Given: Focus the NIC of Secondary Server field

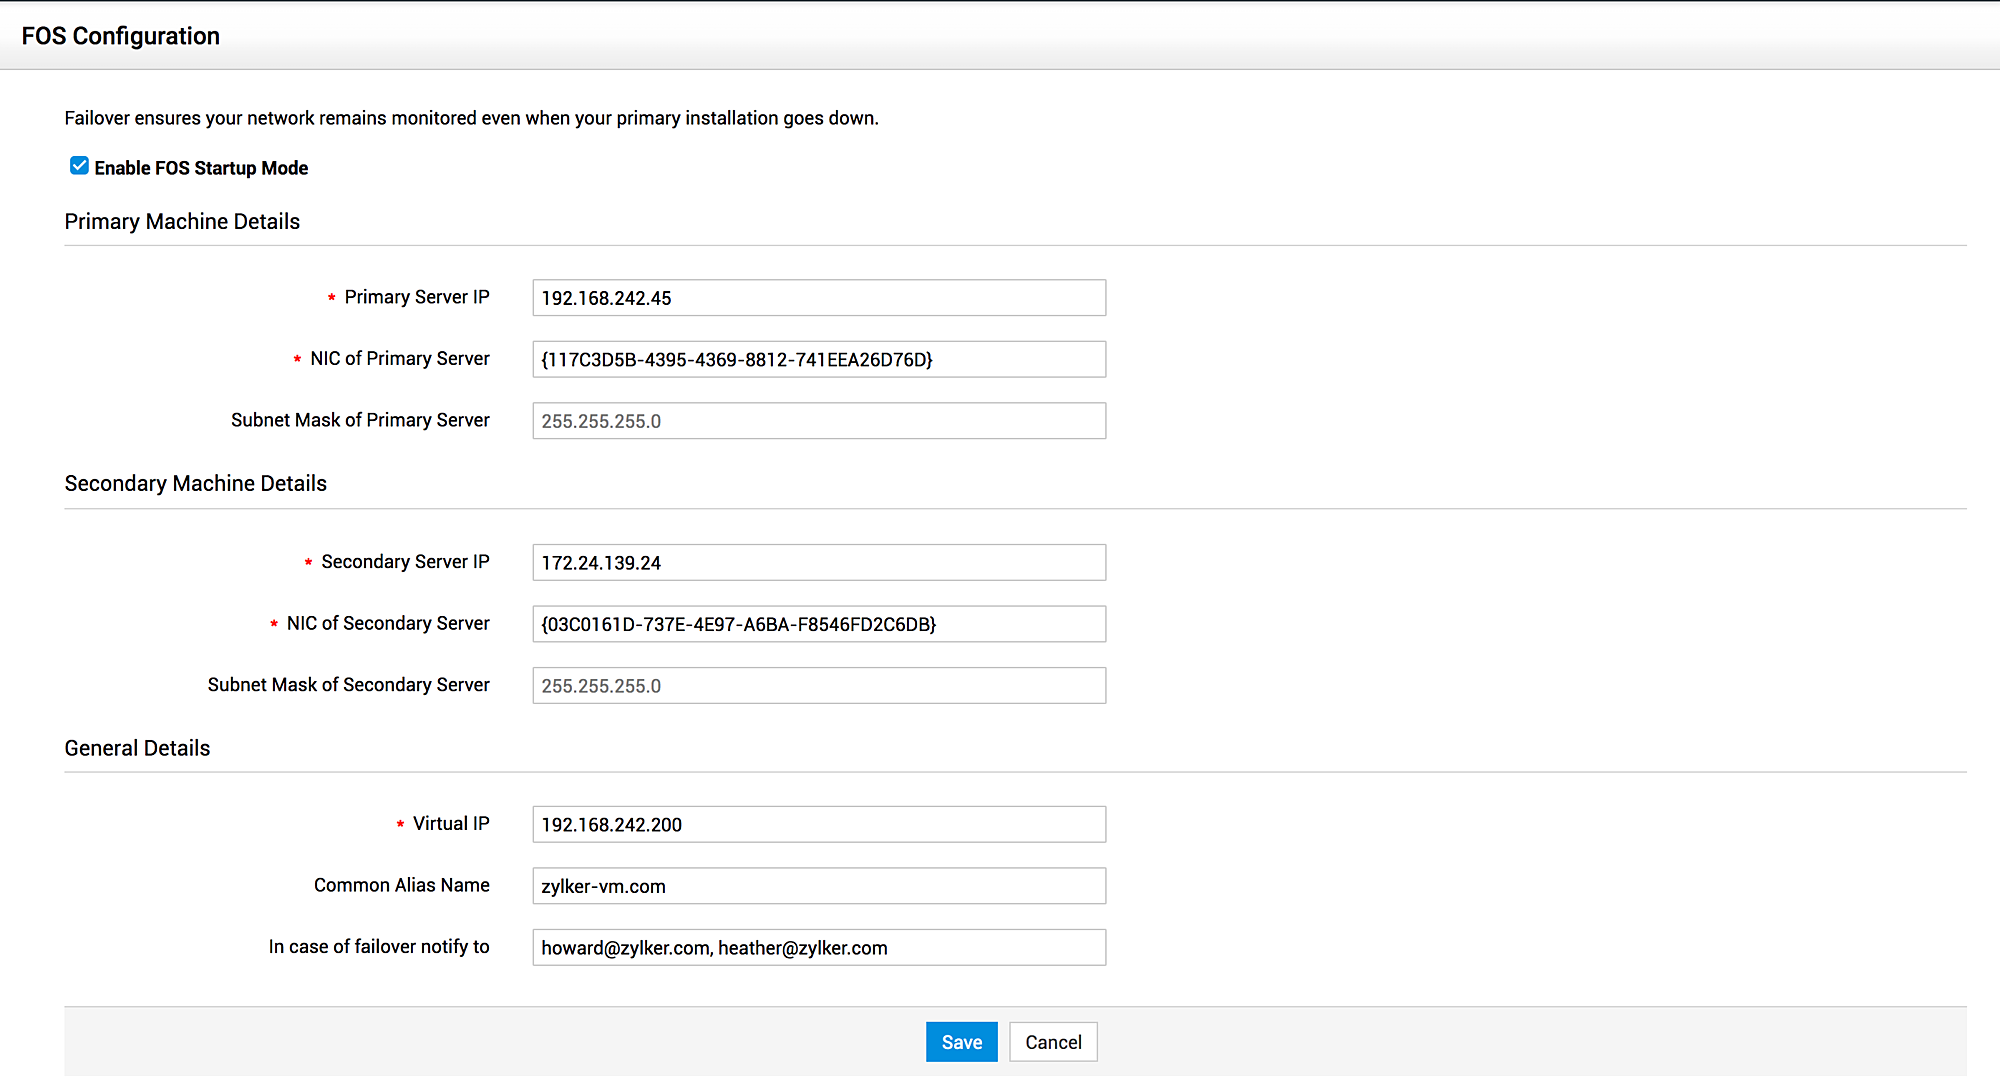Looking at the screenshot, I should tap(819, 624).
